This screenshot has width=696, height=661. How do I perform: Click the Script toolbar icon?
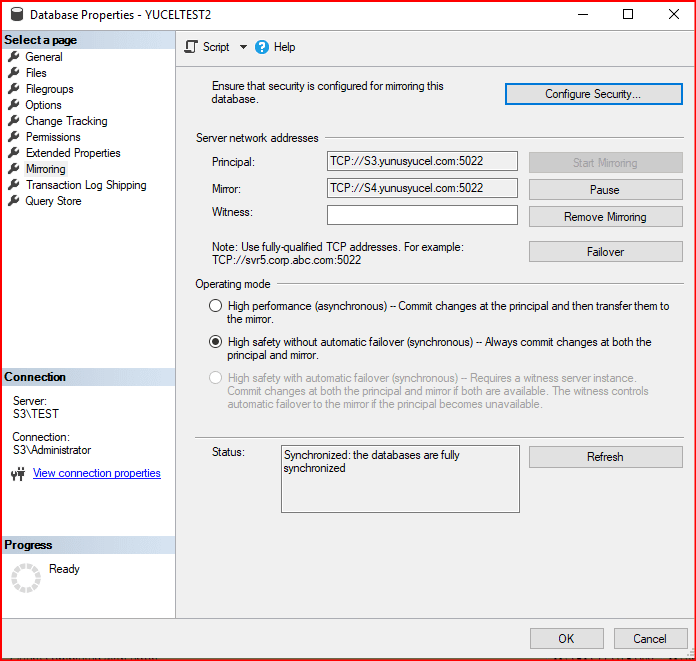point(191,47)
